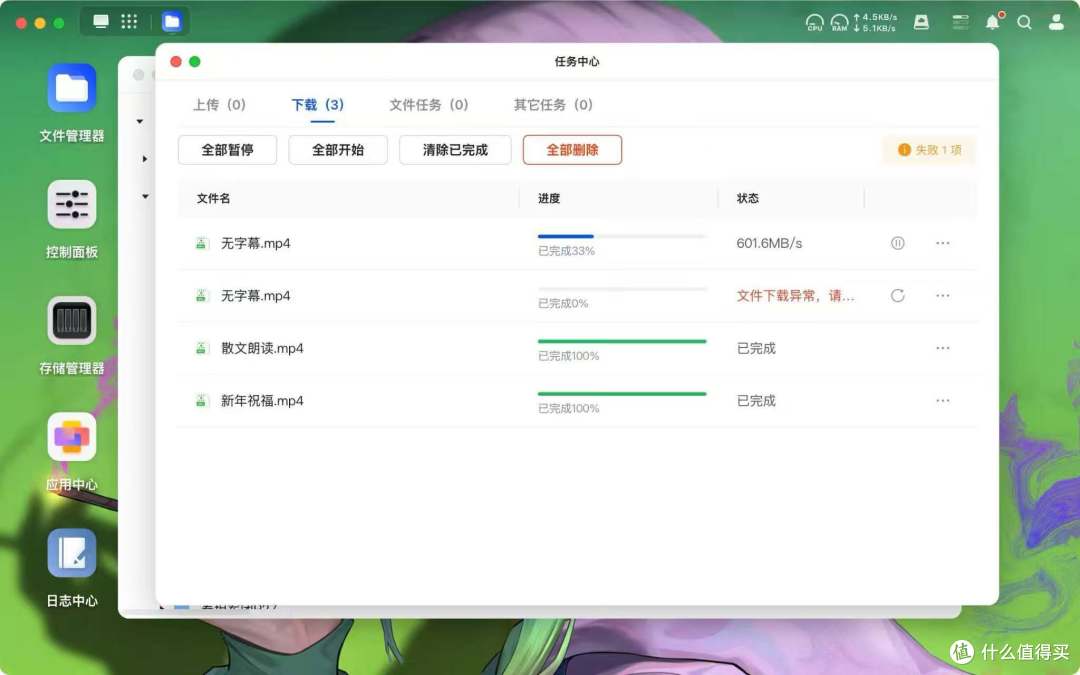The height and width of the screenshot is (675, 1080).
Task: Open the notifications bell
Action: point(993,21)
